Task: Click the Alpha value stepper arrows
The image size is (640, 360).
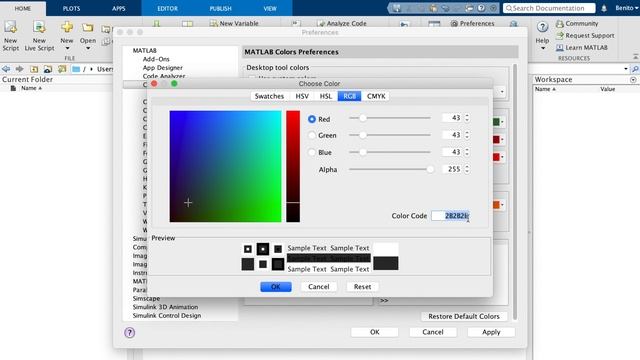Action: point(467,169)
